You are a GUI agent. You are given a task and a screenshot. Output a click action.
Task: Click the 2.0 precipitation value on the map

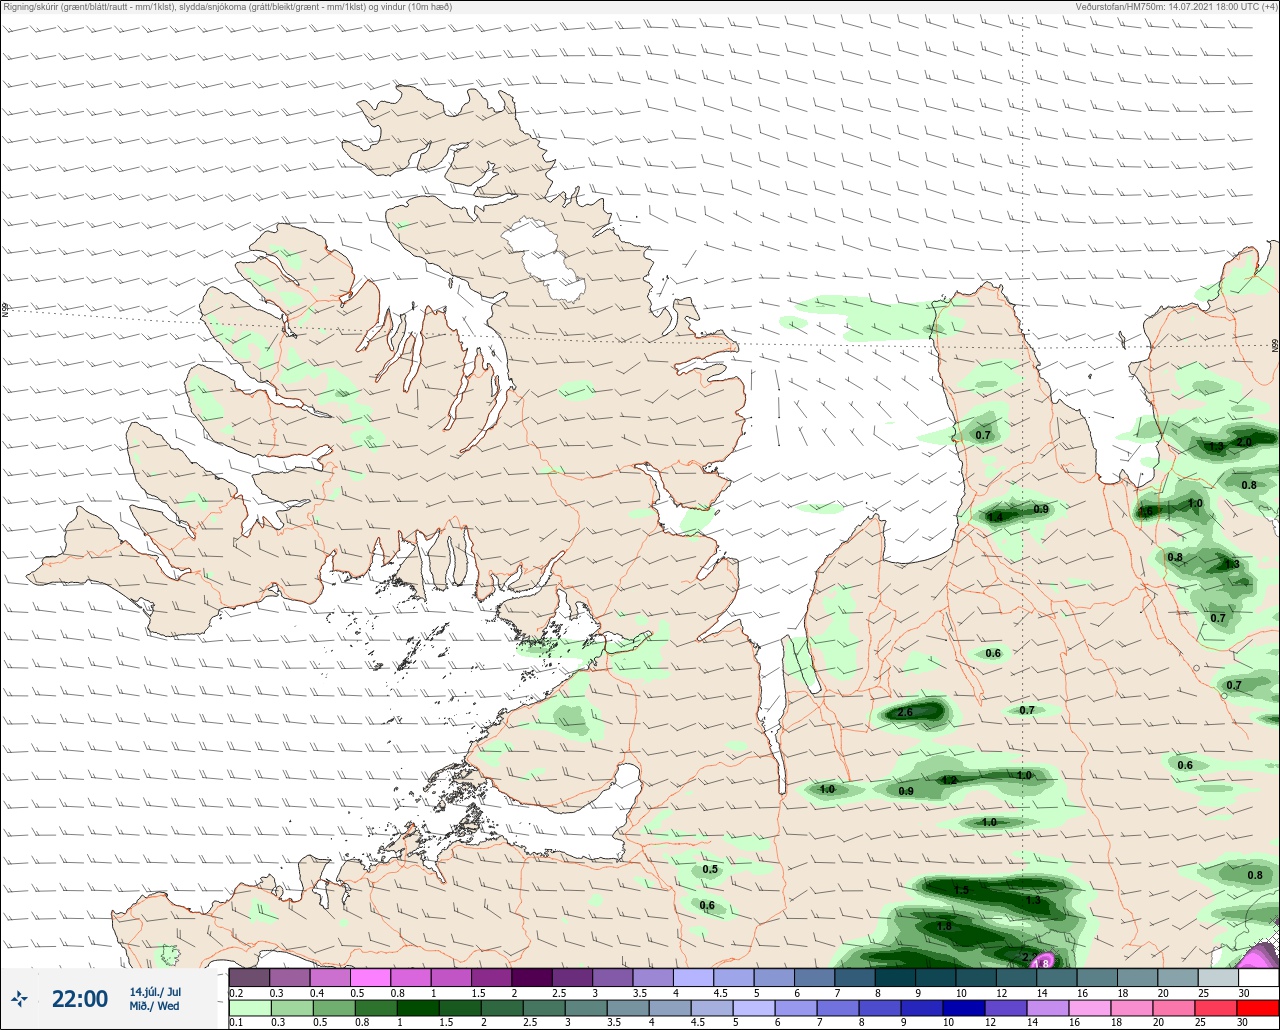[1244, 442]
